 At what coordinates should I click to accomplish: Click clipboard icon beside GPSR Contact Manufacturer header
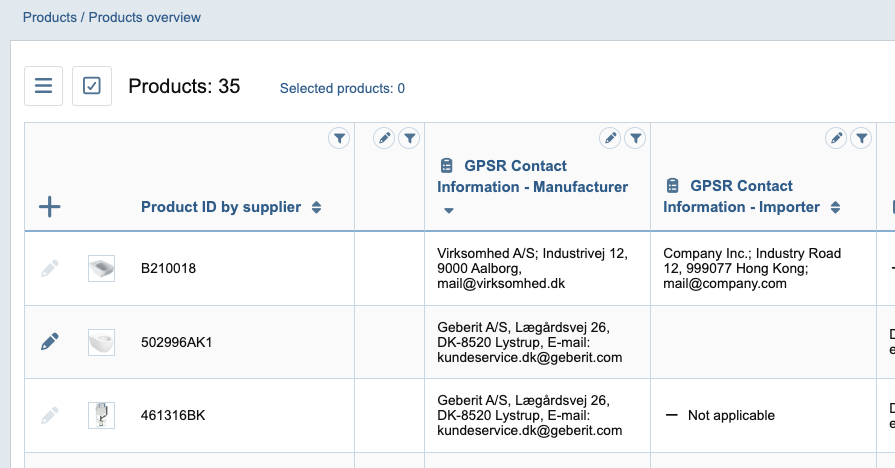point(446,166)
